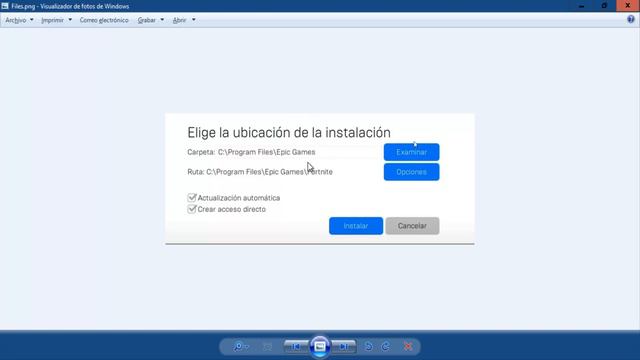Click the heading Elige la ubicación de la instalación
This screenshot has height=360, width=640.
click(x=289, y=133)
